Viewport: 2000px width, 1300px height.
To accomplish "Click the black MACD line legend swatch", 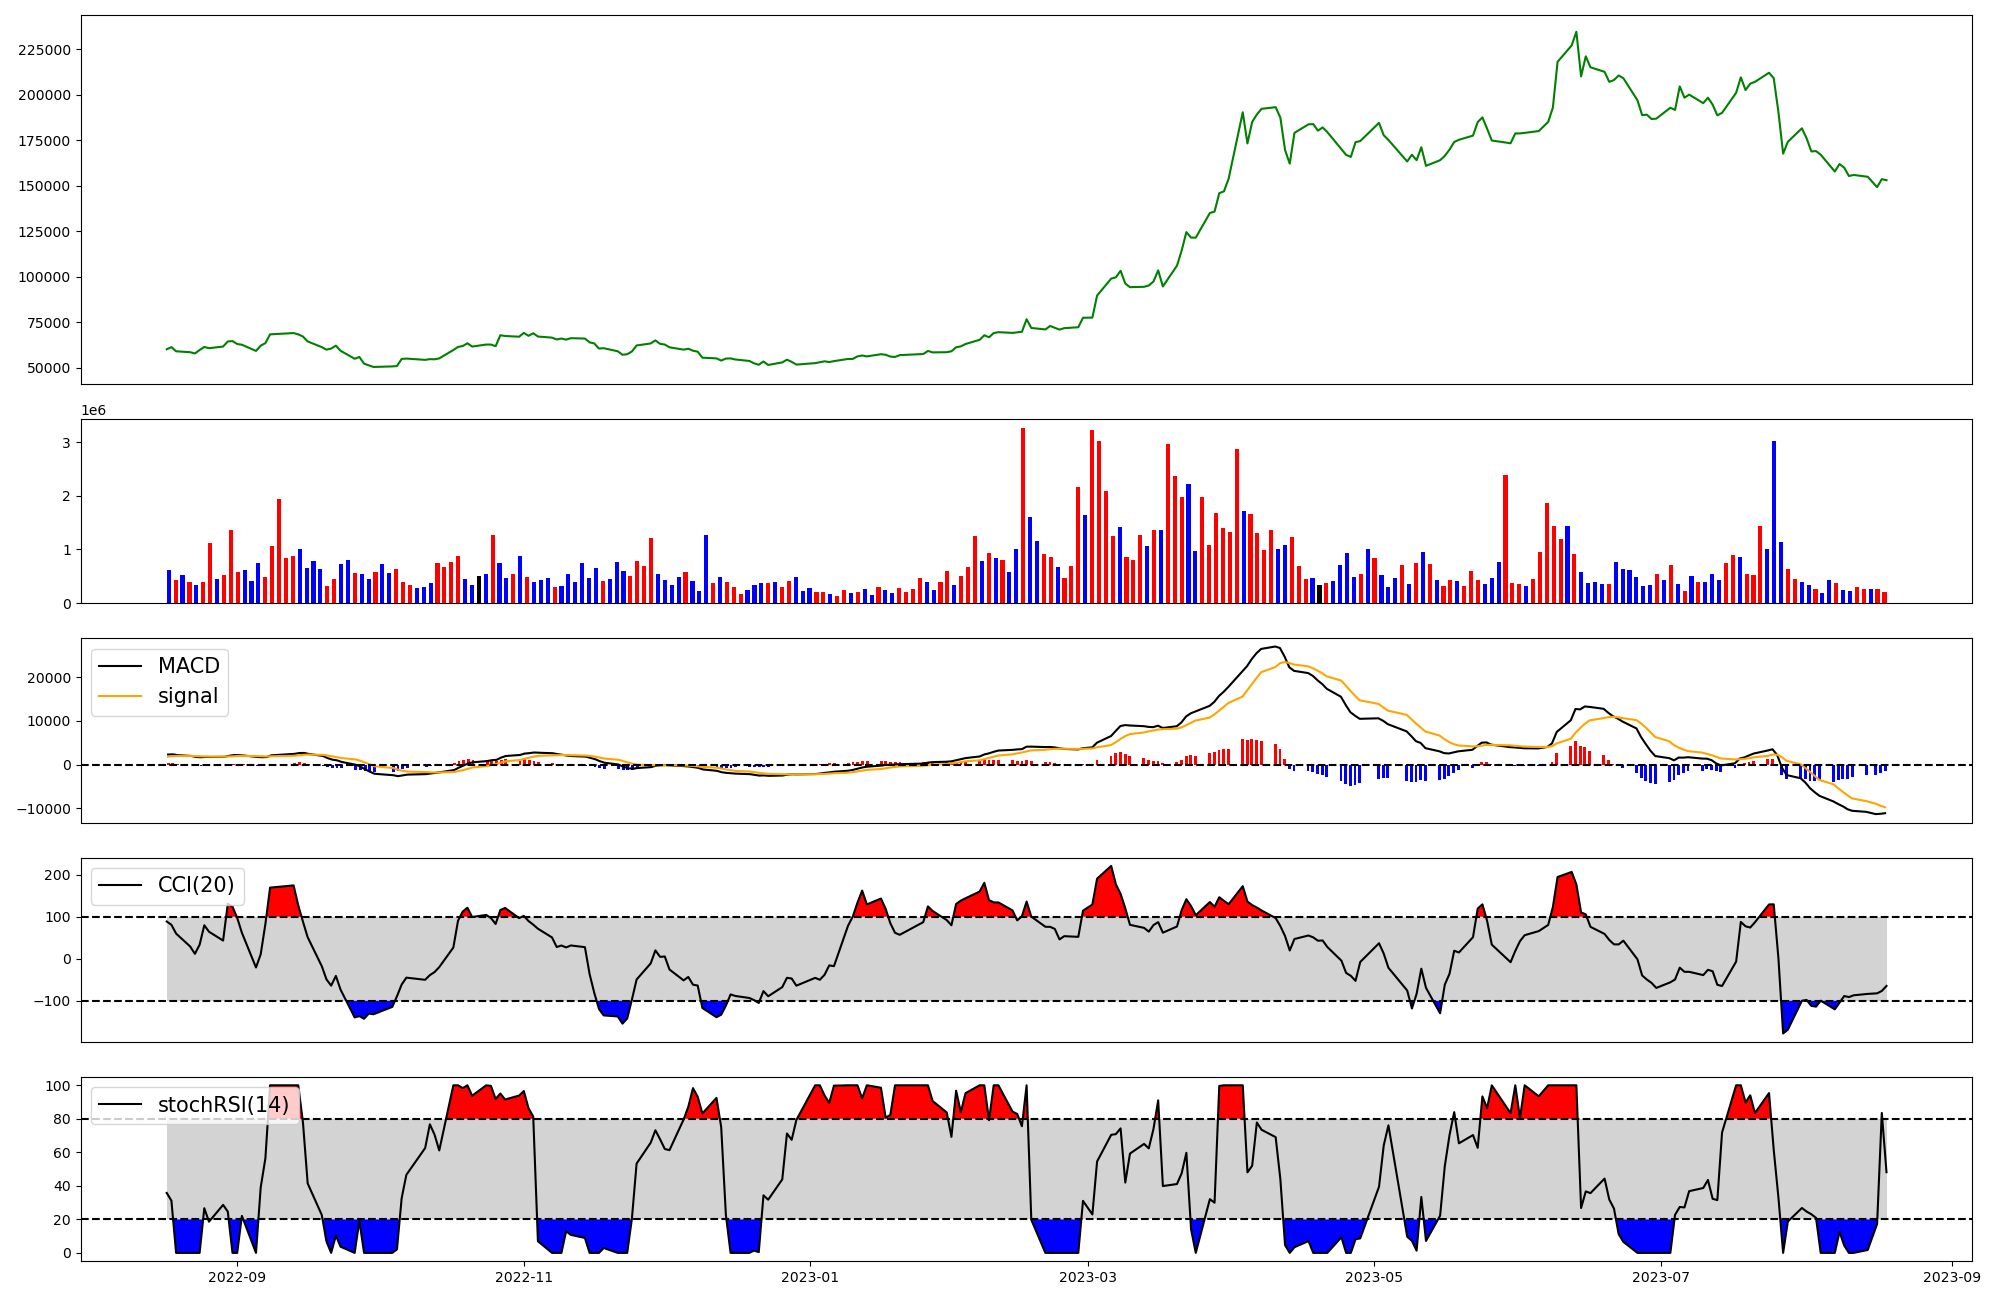I will 122,666.
